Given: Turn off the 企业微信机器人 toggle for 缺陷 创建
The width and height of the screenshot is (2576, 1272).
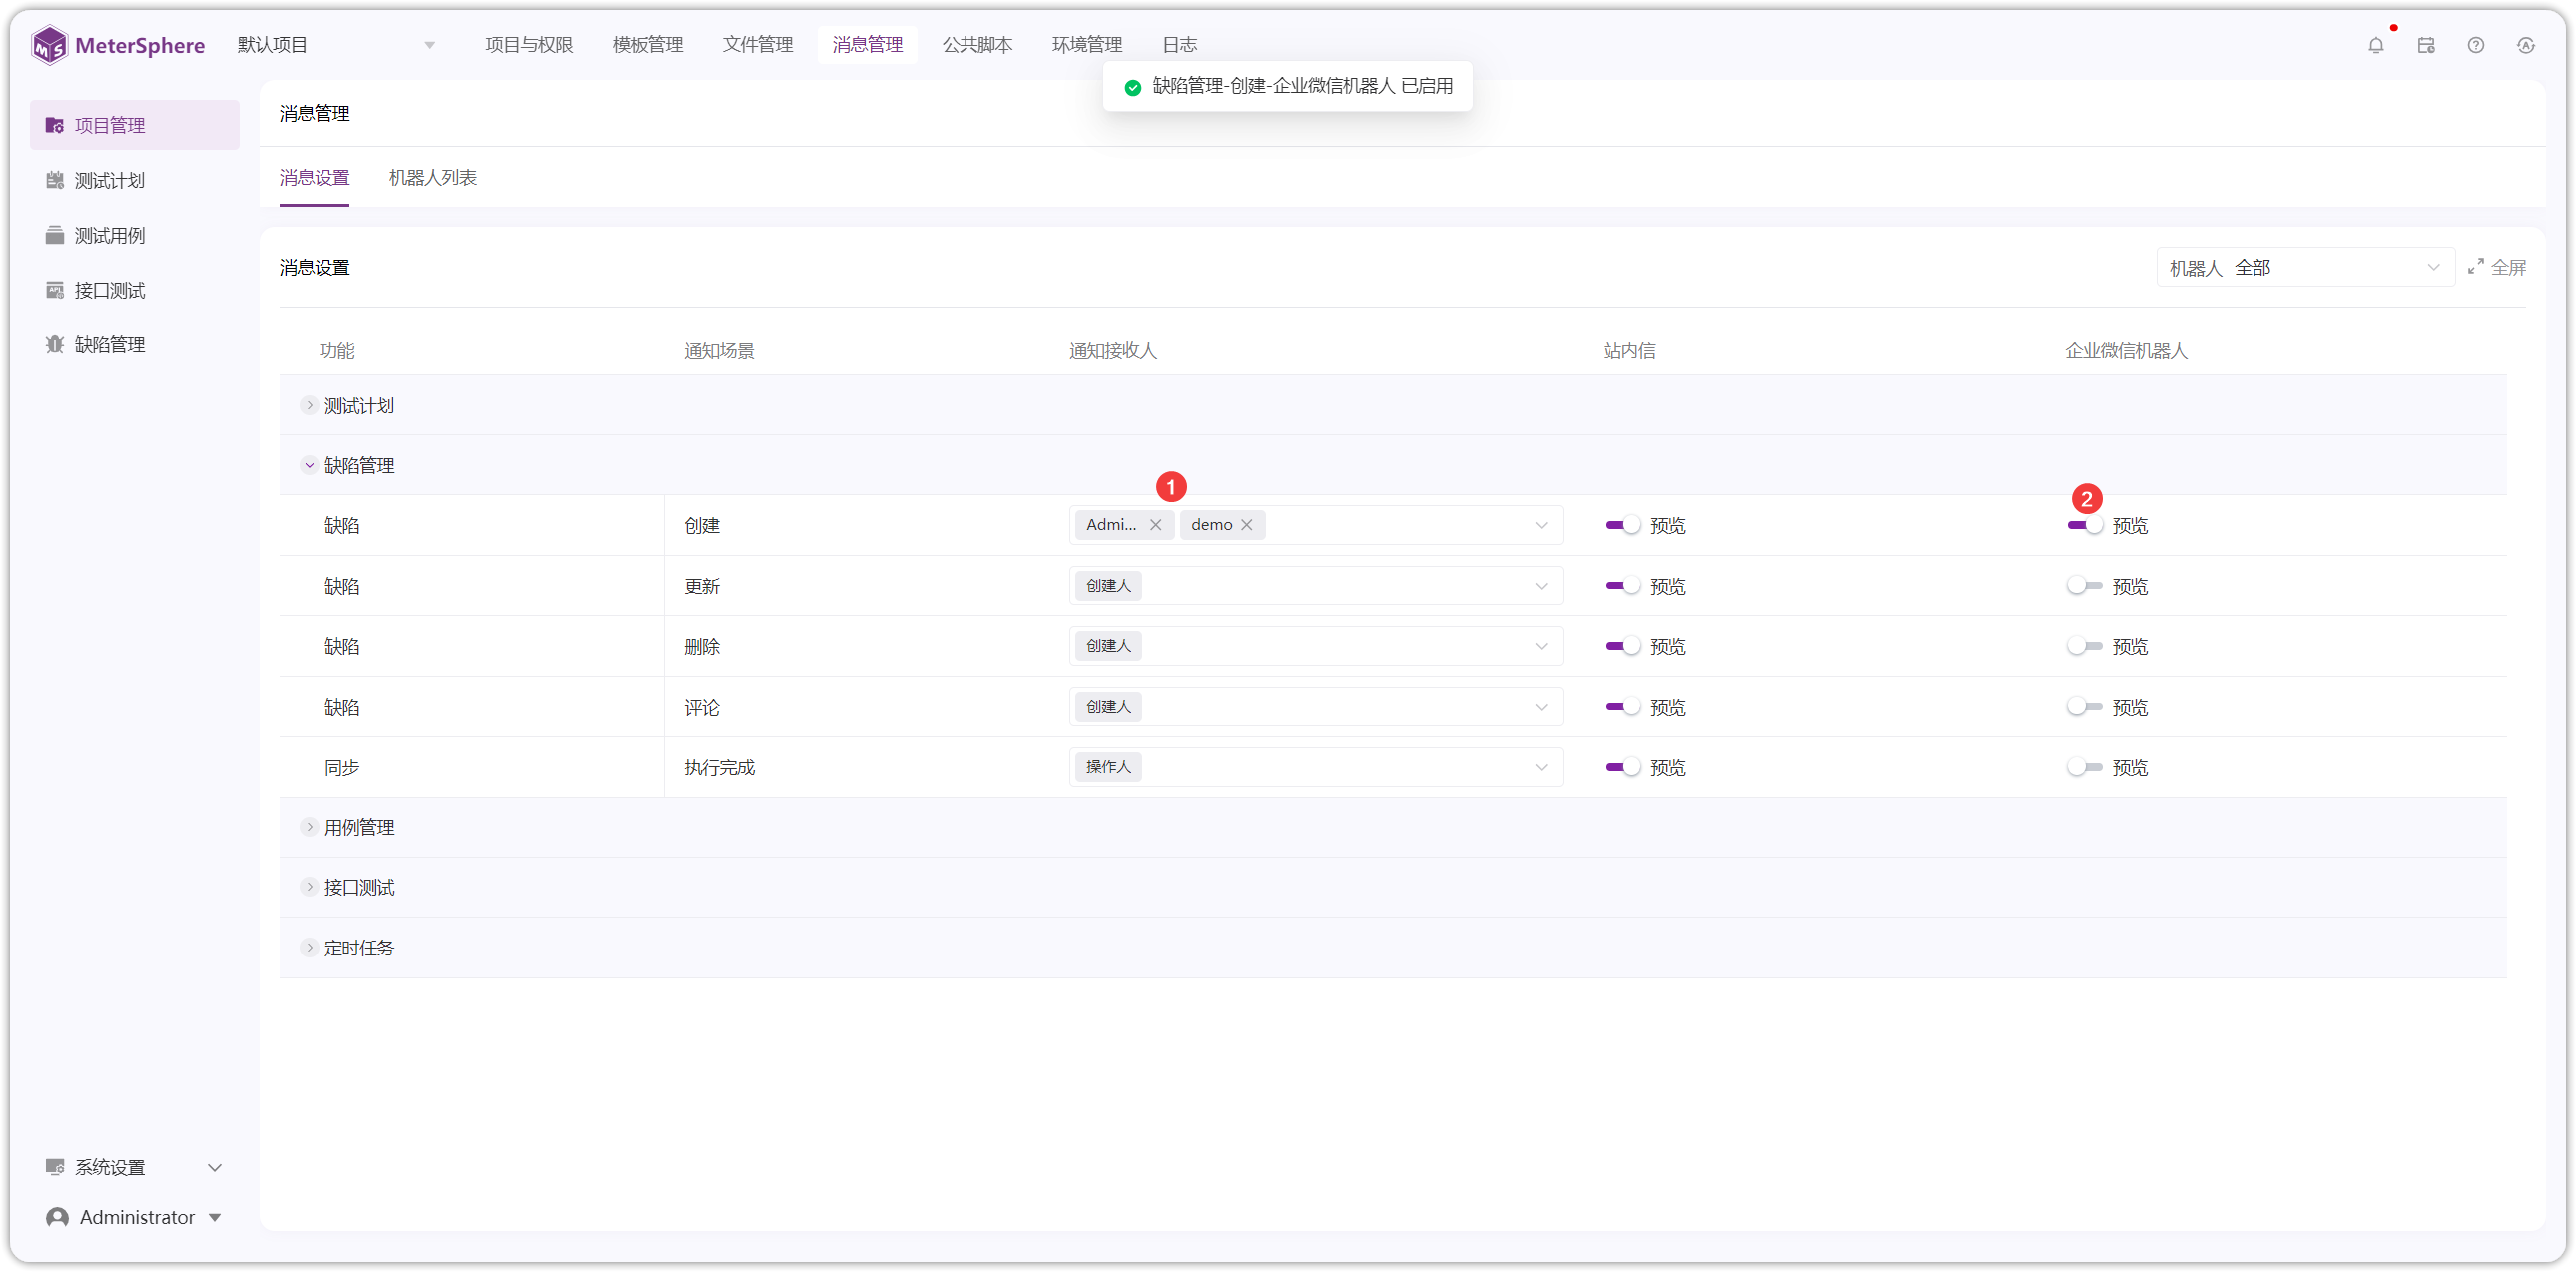Looking at the screenshot, I should pyautogui.click(x=2084, y=525).
